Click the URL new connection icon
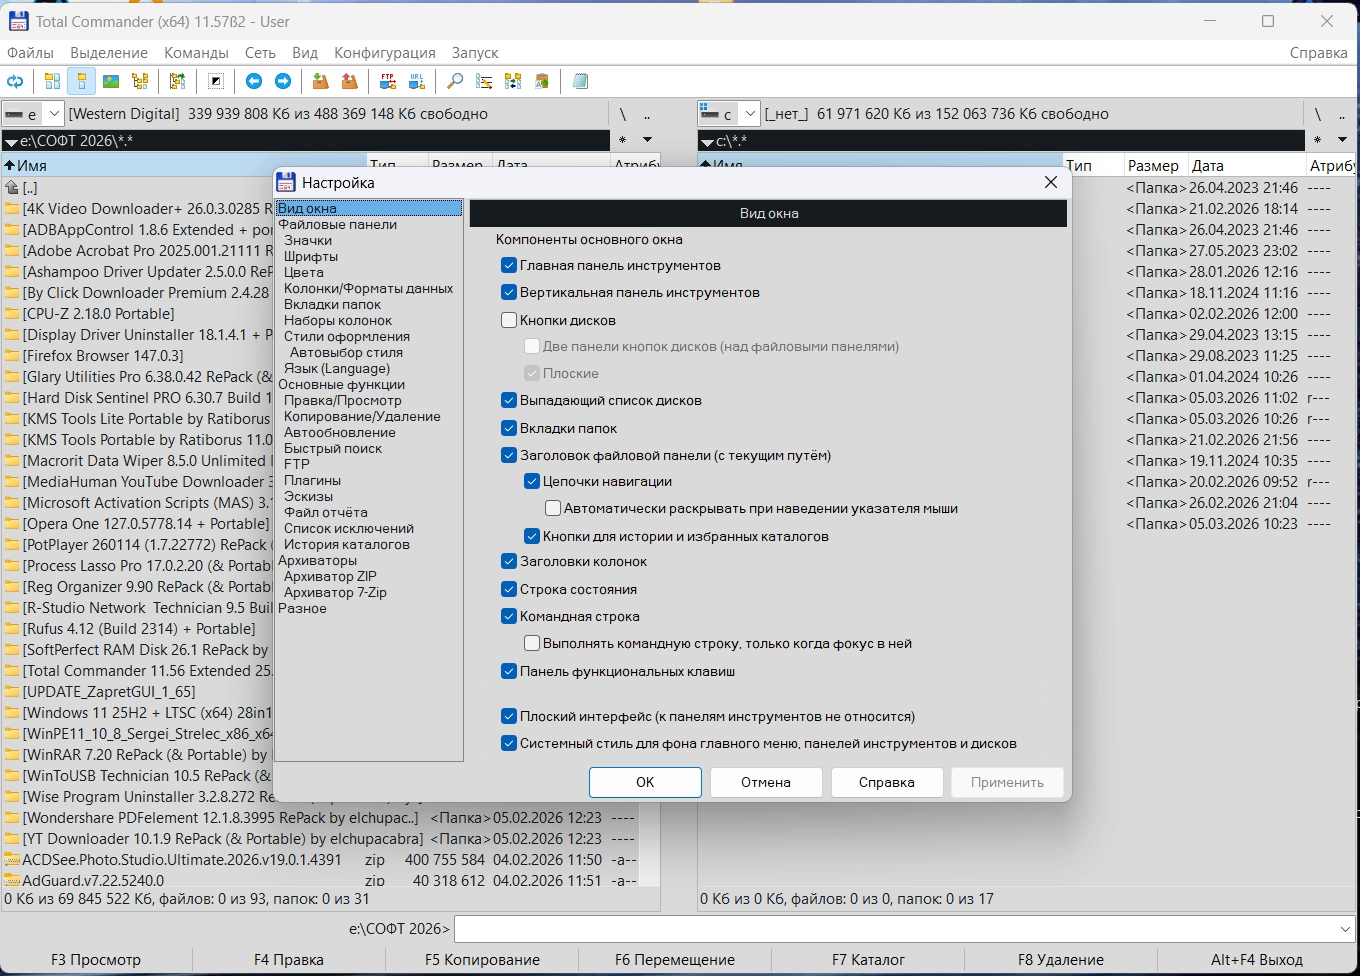 [x=416, y=82]
